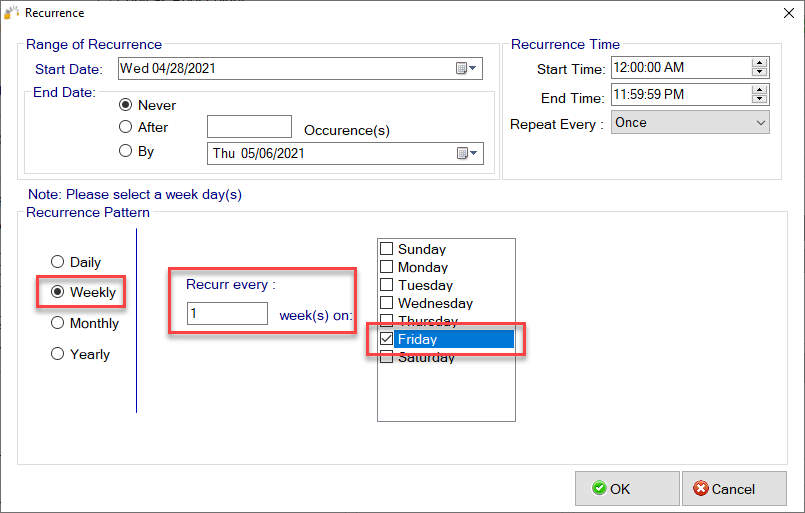The width and height of the screenshot is (805, 513).
Task: Select the Never end date option
Action: [x=125, y=105]
